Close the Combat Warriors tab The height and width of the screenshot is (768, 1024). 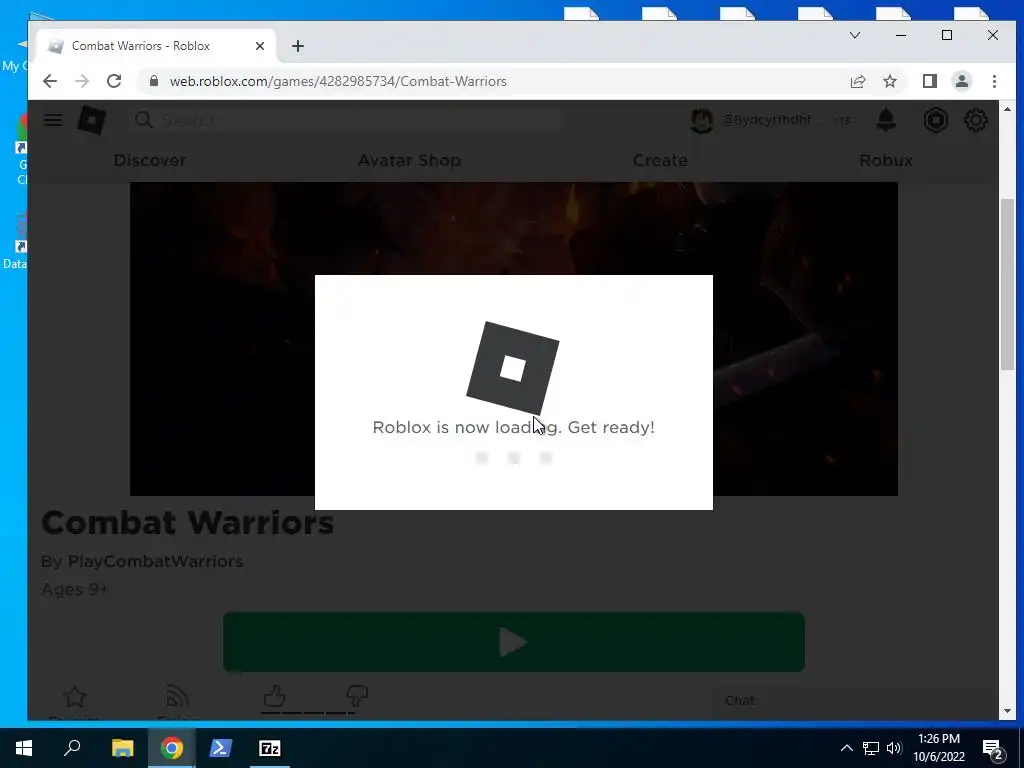pyautogui.click(x=259, y=46)
